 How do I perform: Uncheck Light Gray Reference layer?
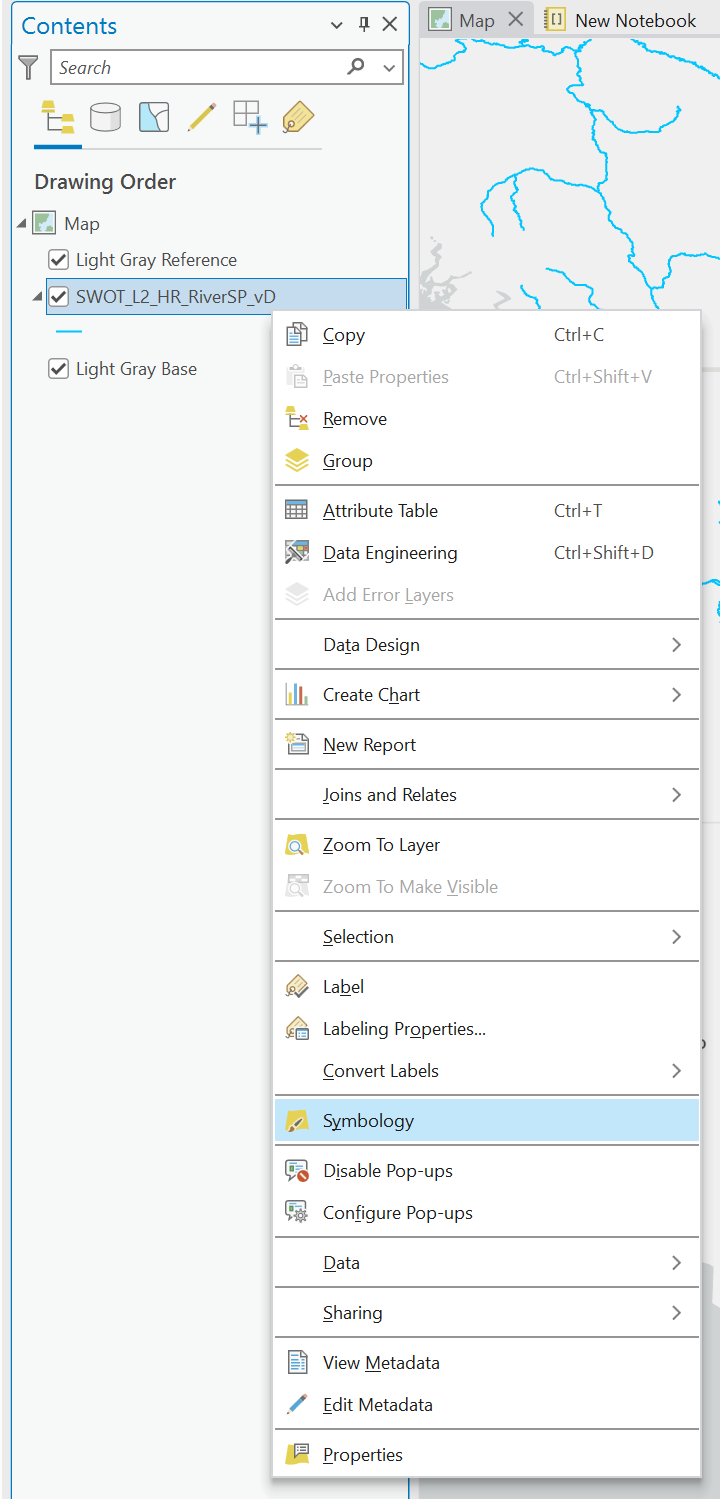click(x=59, y=260)
